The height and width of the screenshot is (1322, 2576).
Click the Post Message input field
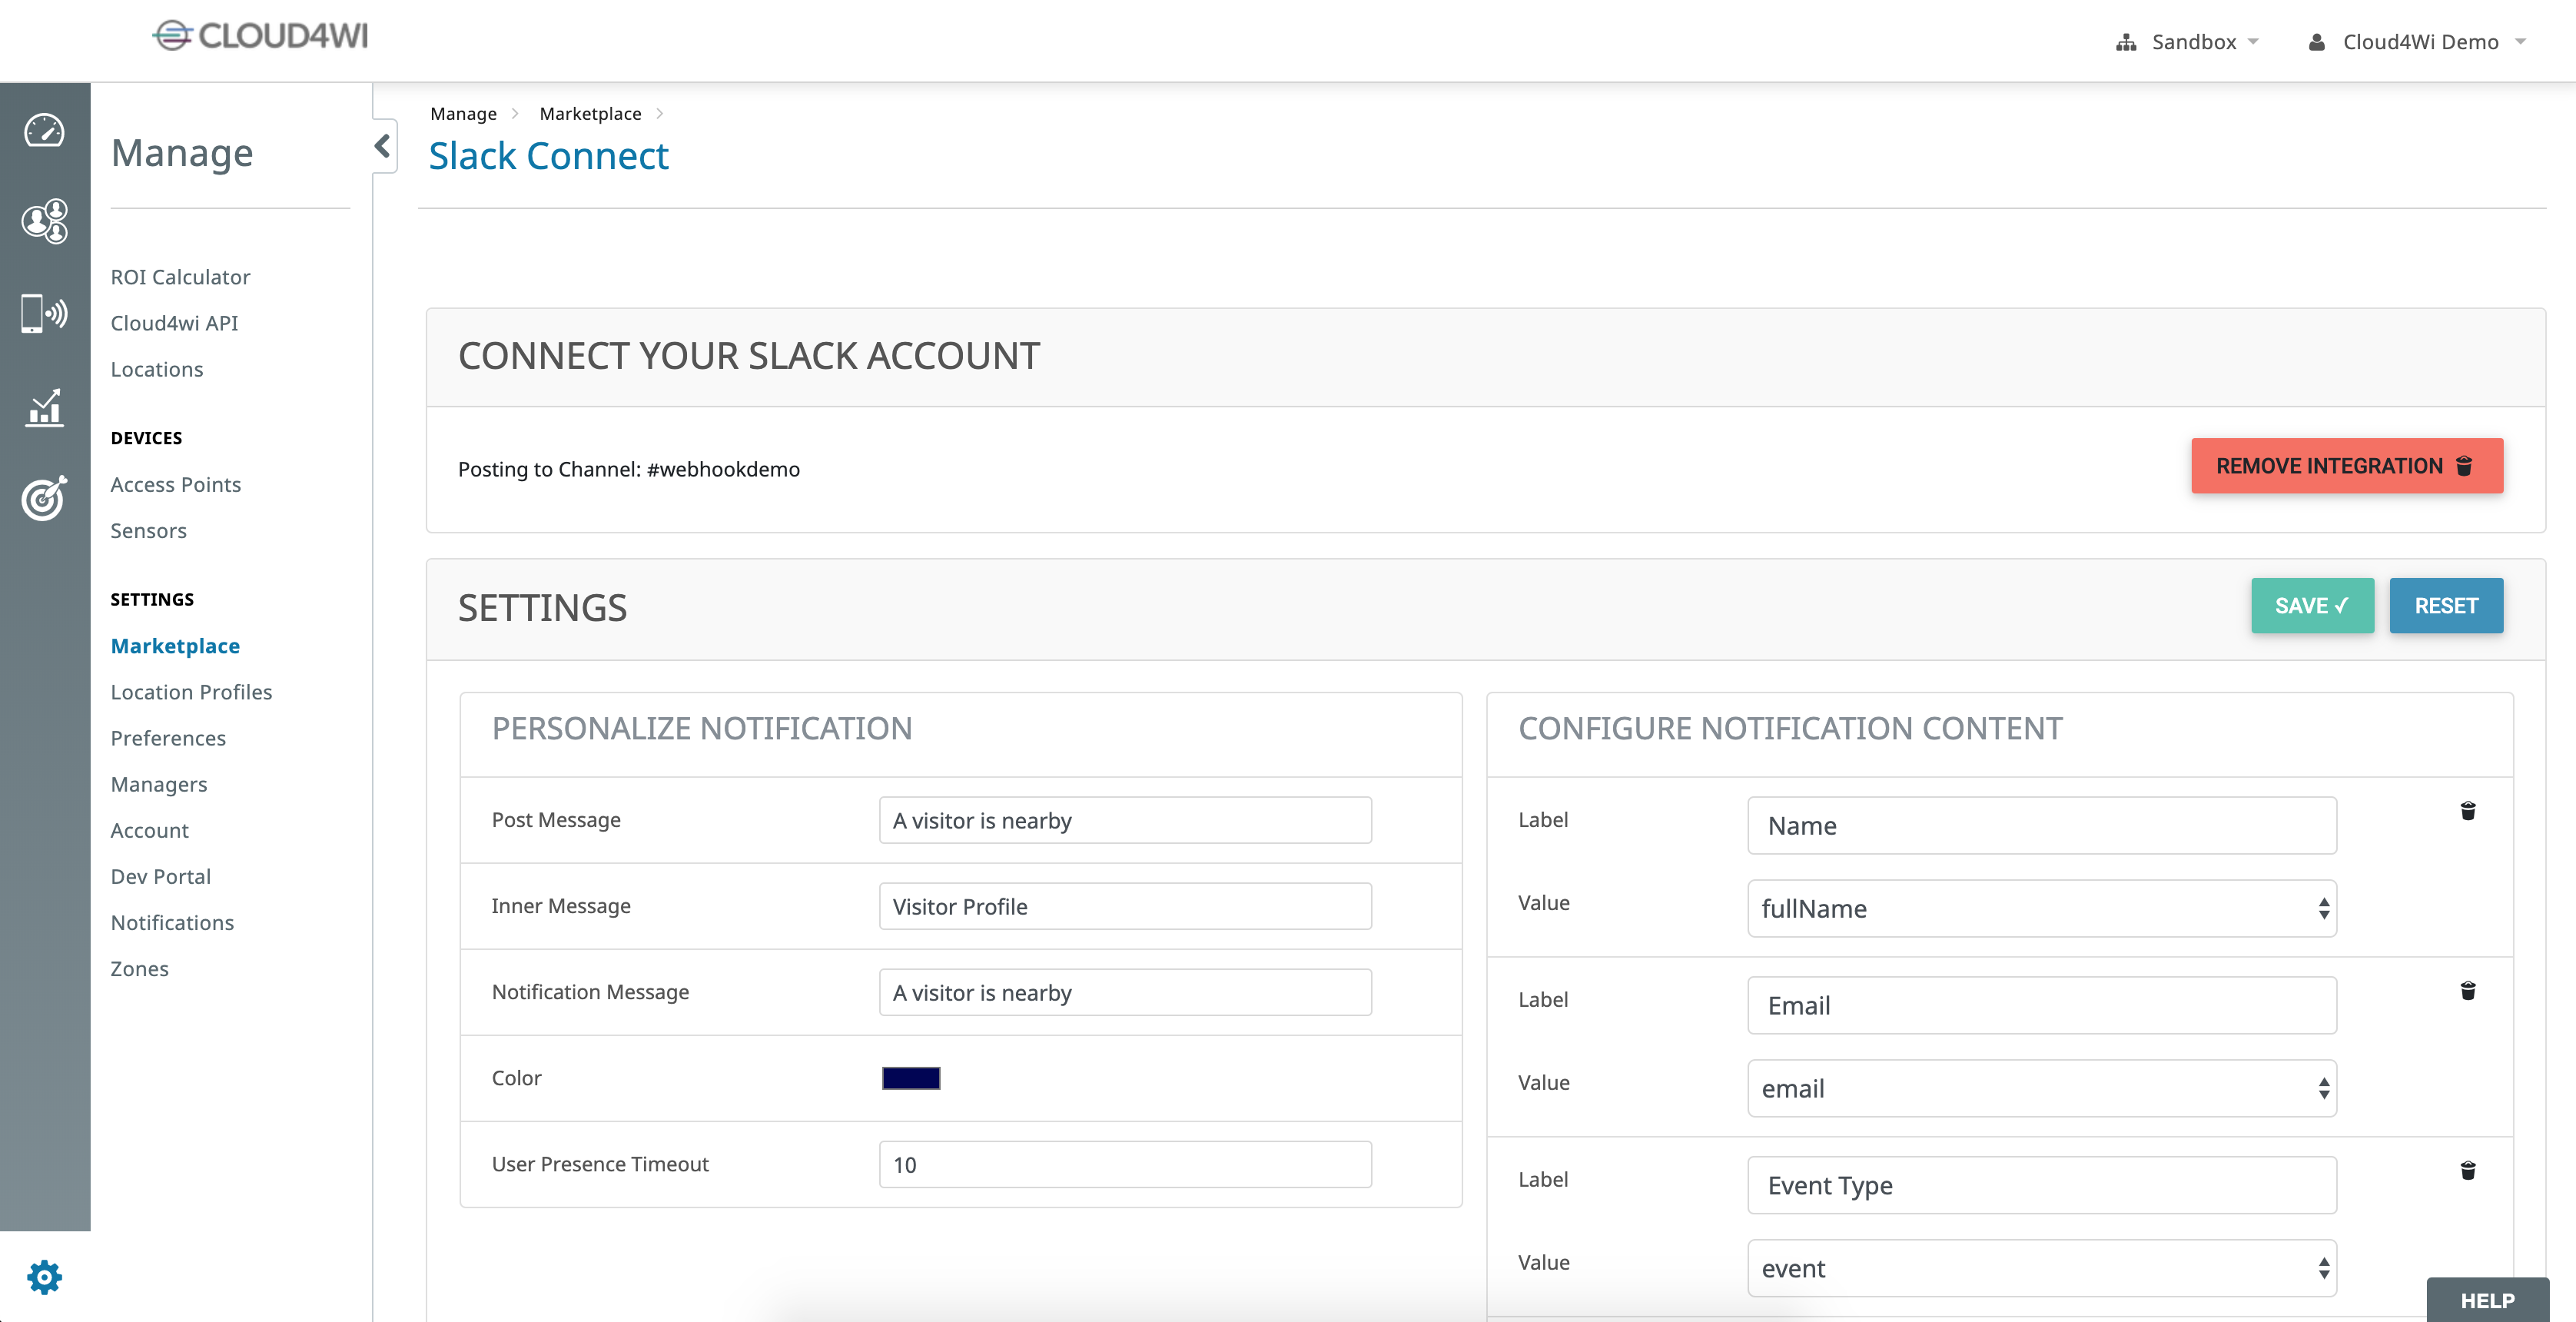click(1125, 820)
